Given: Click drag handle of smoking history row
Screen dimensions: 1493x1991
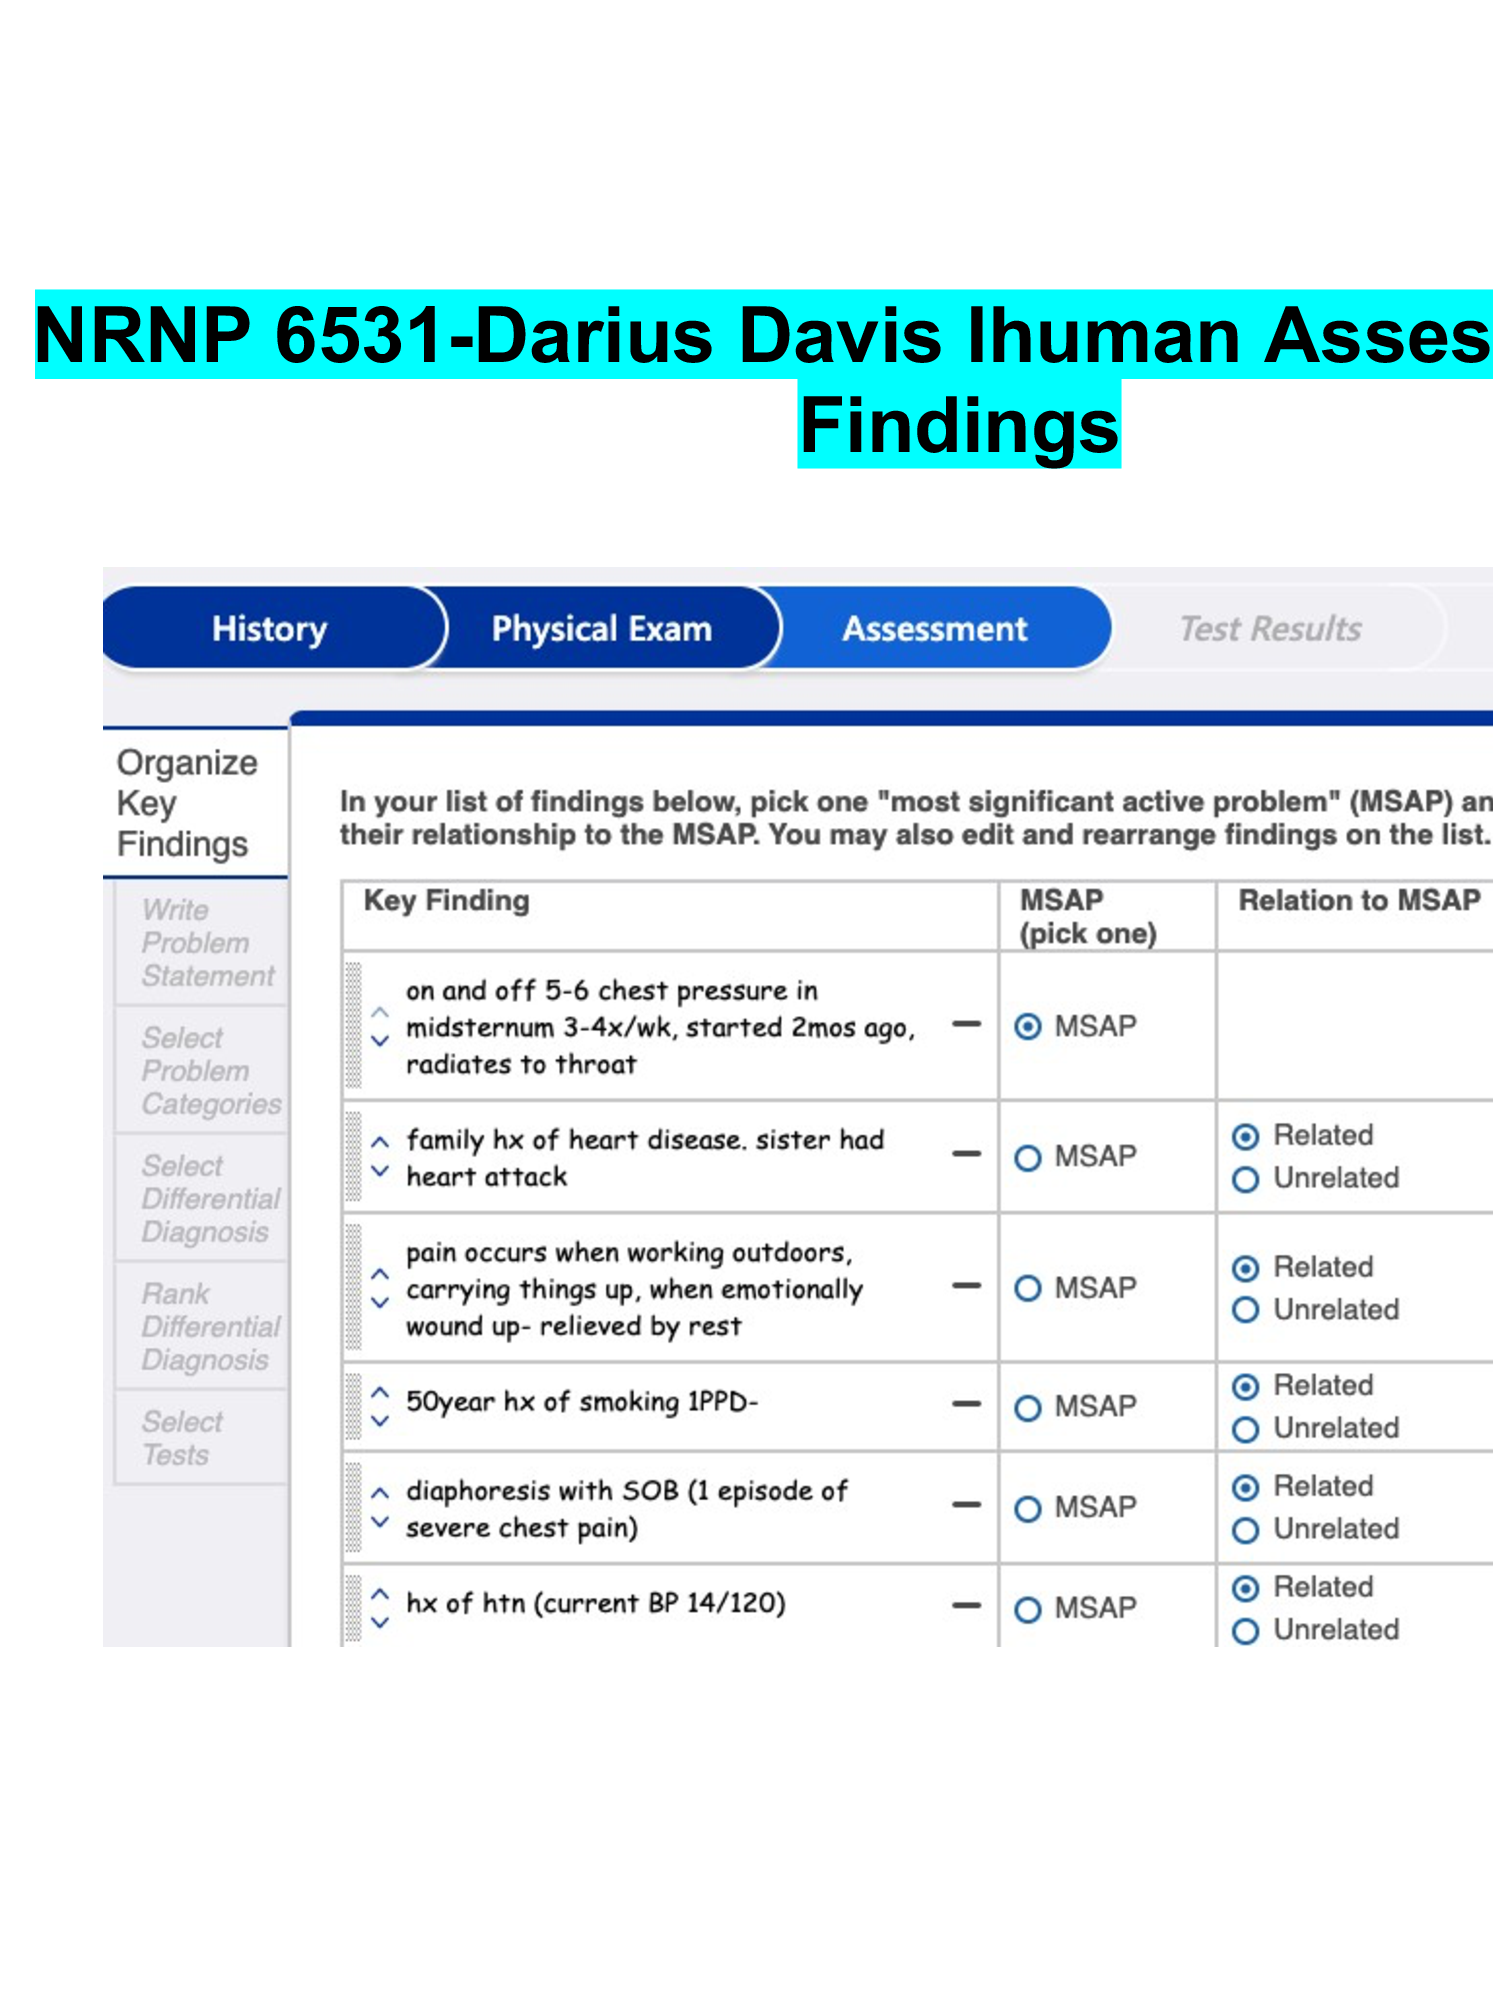Looking at the screenshot, I should coord(353,1405).
